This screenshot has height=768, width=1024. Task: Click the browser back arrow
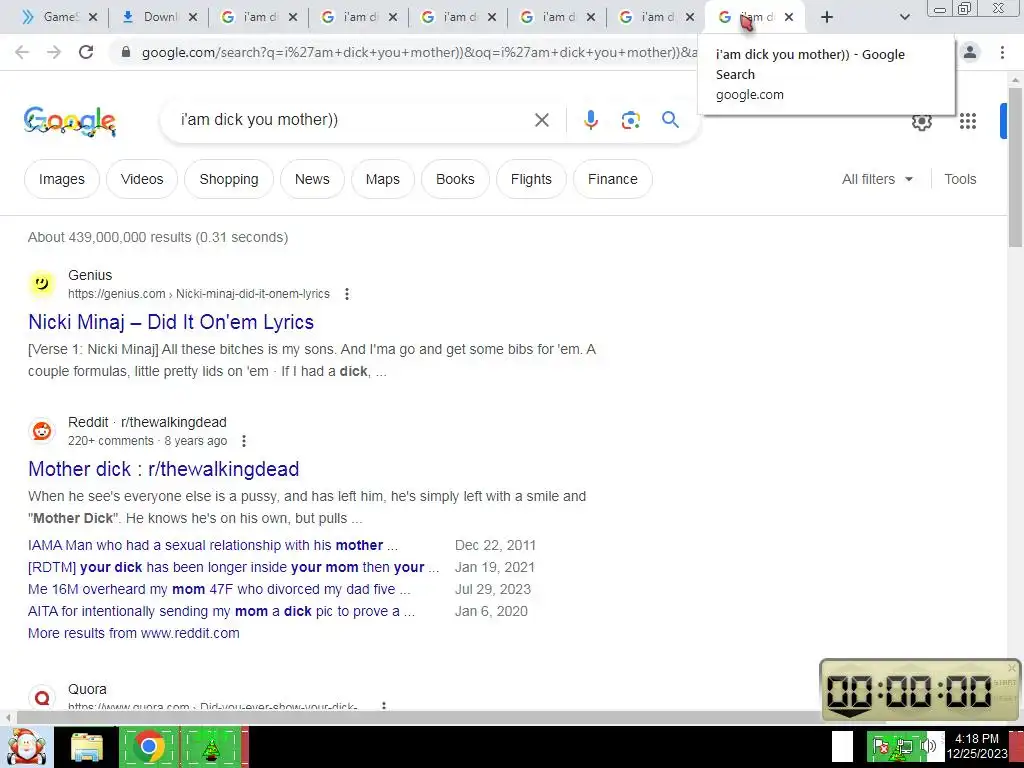pos(22,52)
